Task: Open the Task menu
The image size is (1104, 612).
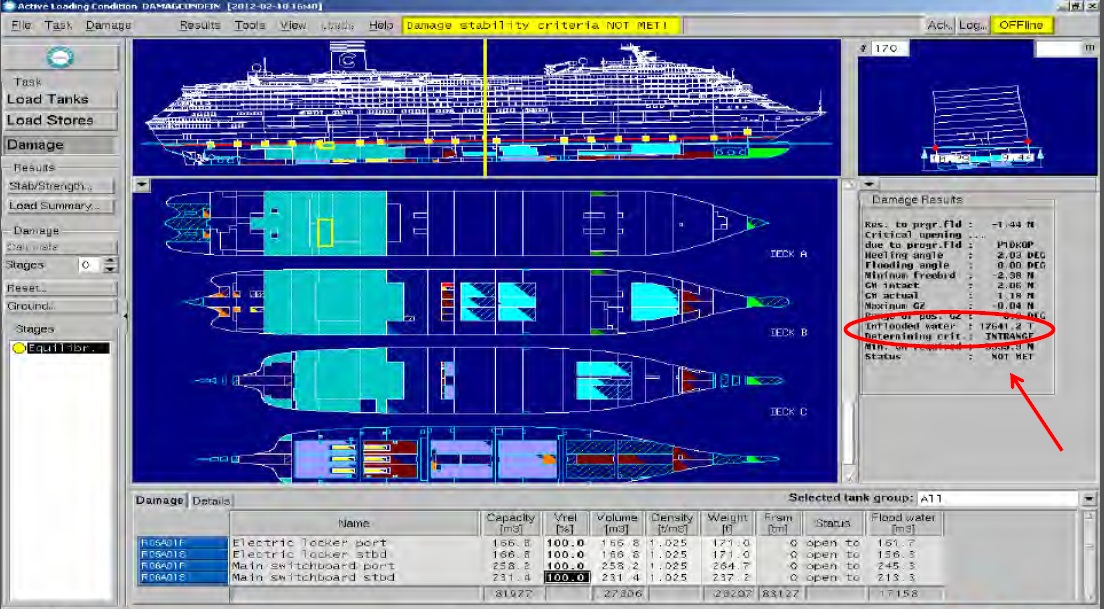Action: pos(58,25)
